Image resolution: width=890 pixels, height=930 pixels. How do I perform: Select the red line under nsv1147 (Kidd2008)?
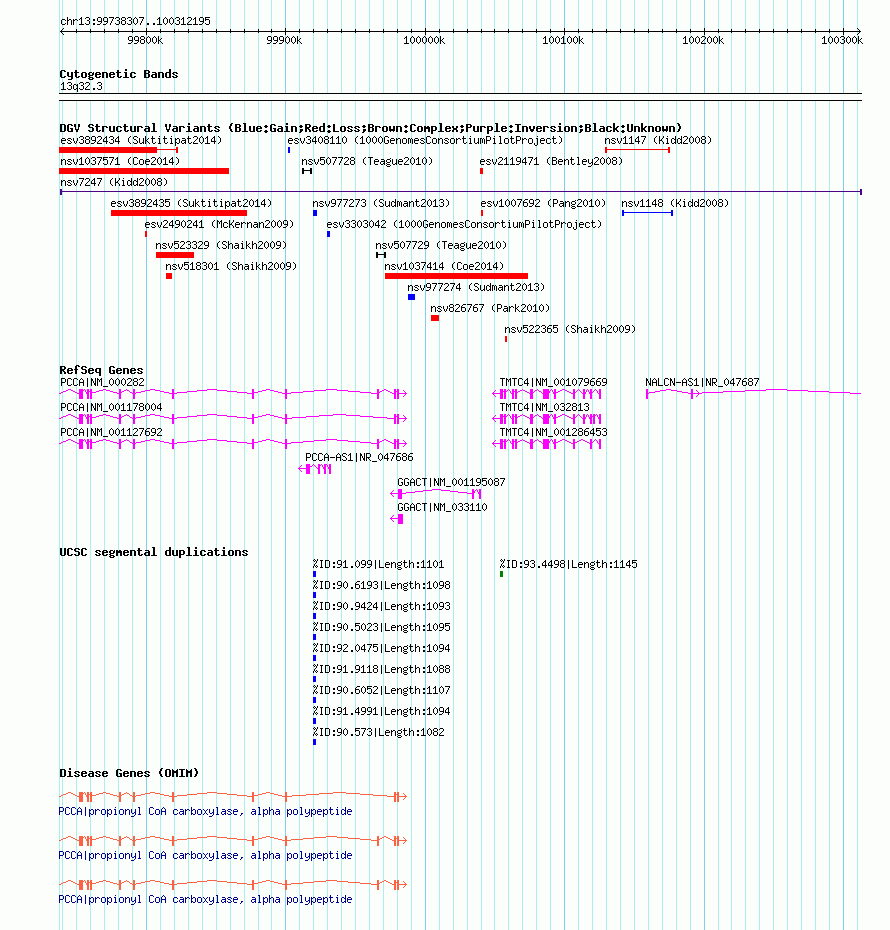click(637, 150)
